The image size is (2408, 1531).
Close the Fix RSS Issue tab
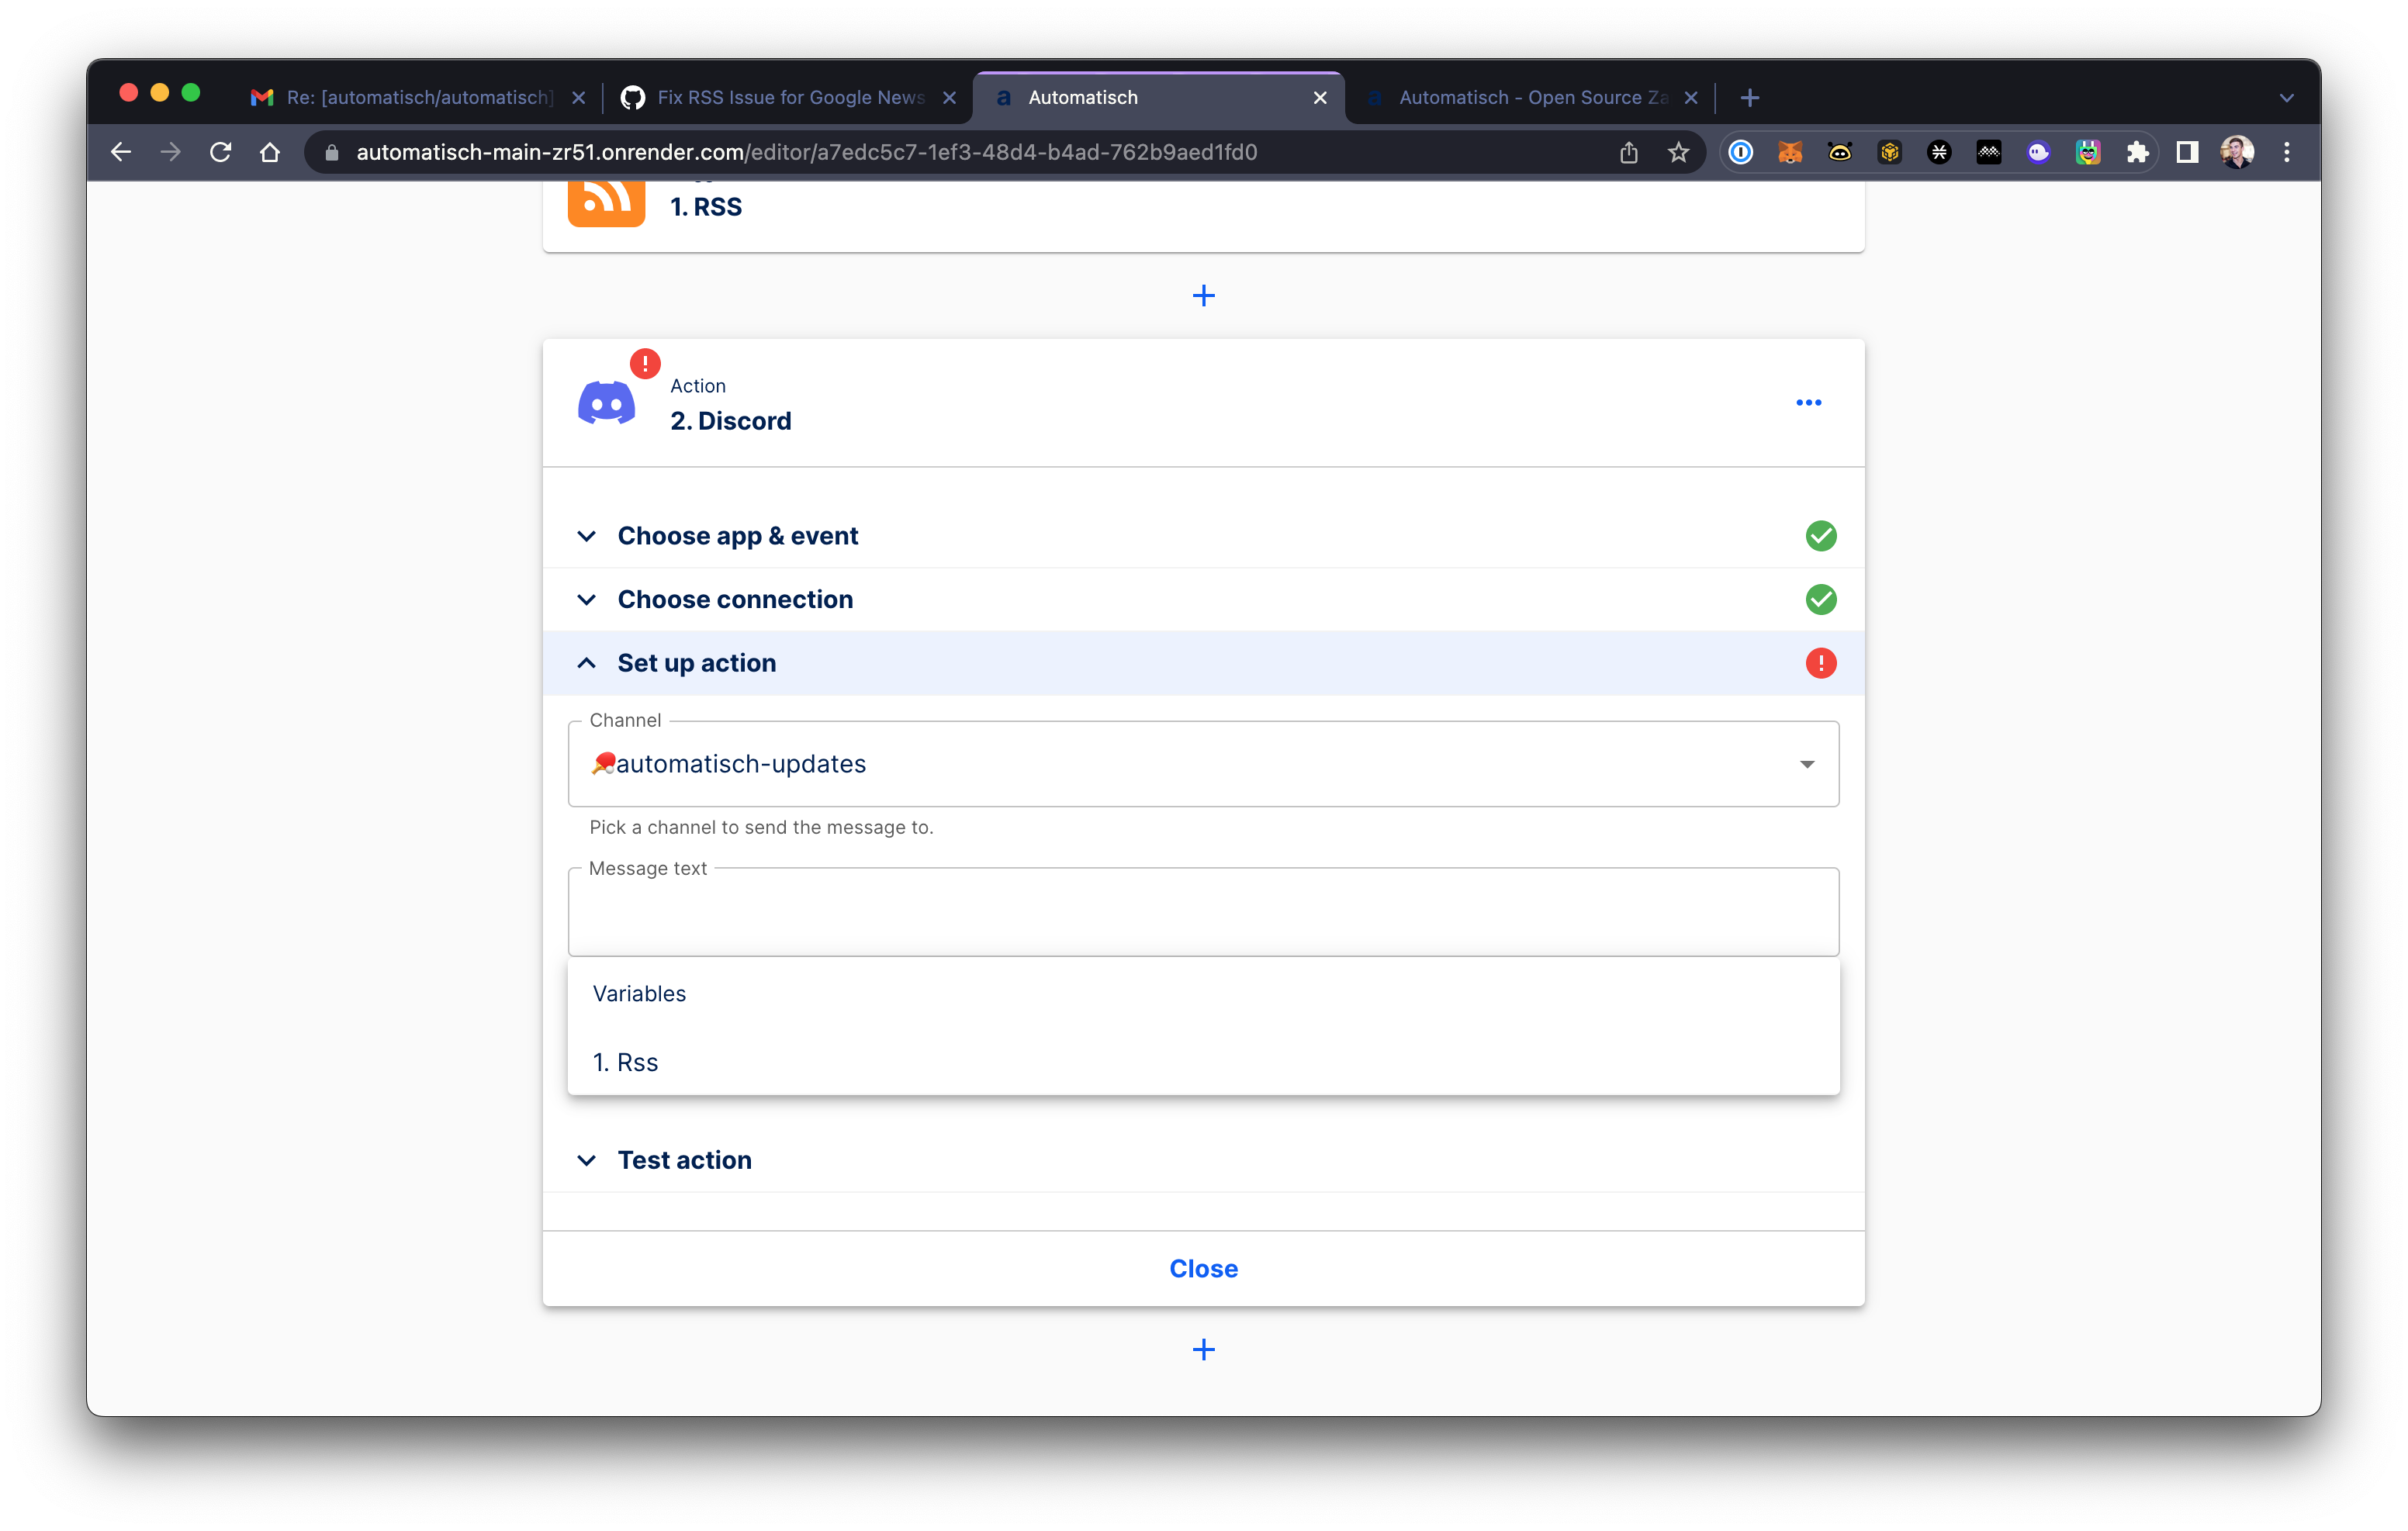[x=949, y=98]
